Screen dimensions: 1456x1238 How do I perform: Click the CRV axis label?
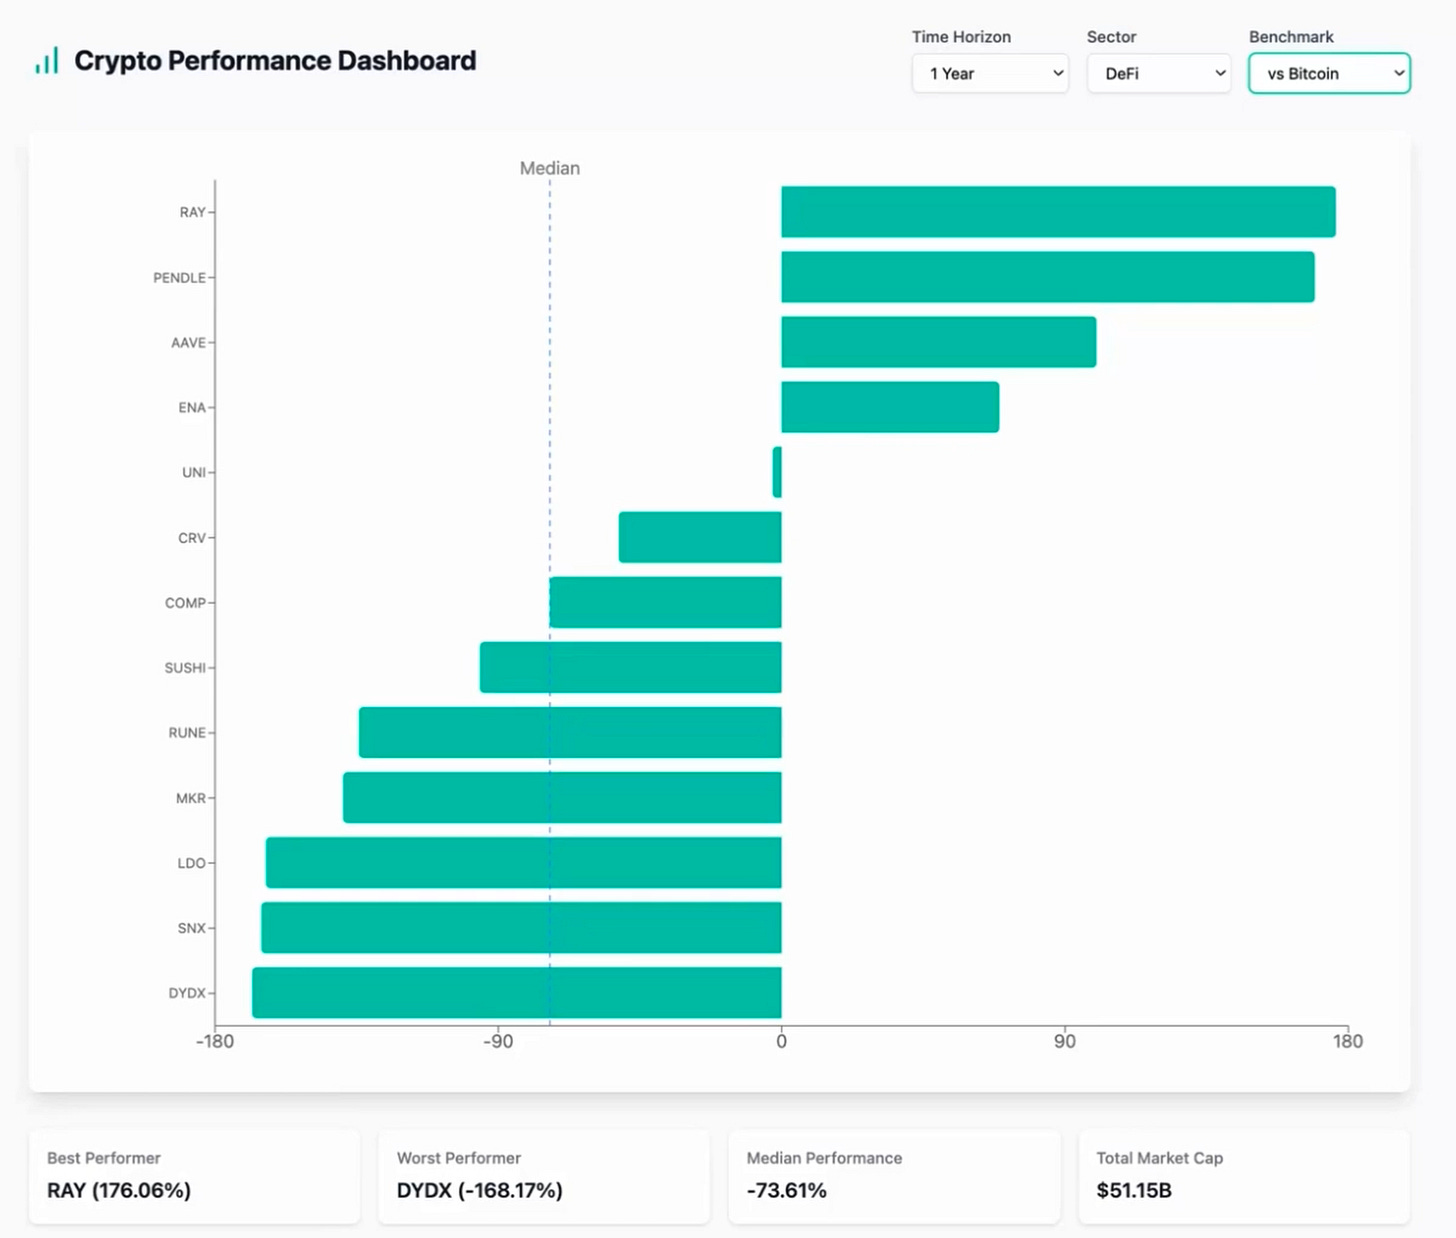(192, 537)
